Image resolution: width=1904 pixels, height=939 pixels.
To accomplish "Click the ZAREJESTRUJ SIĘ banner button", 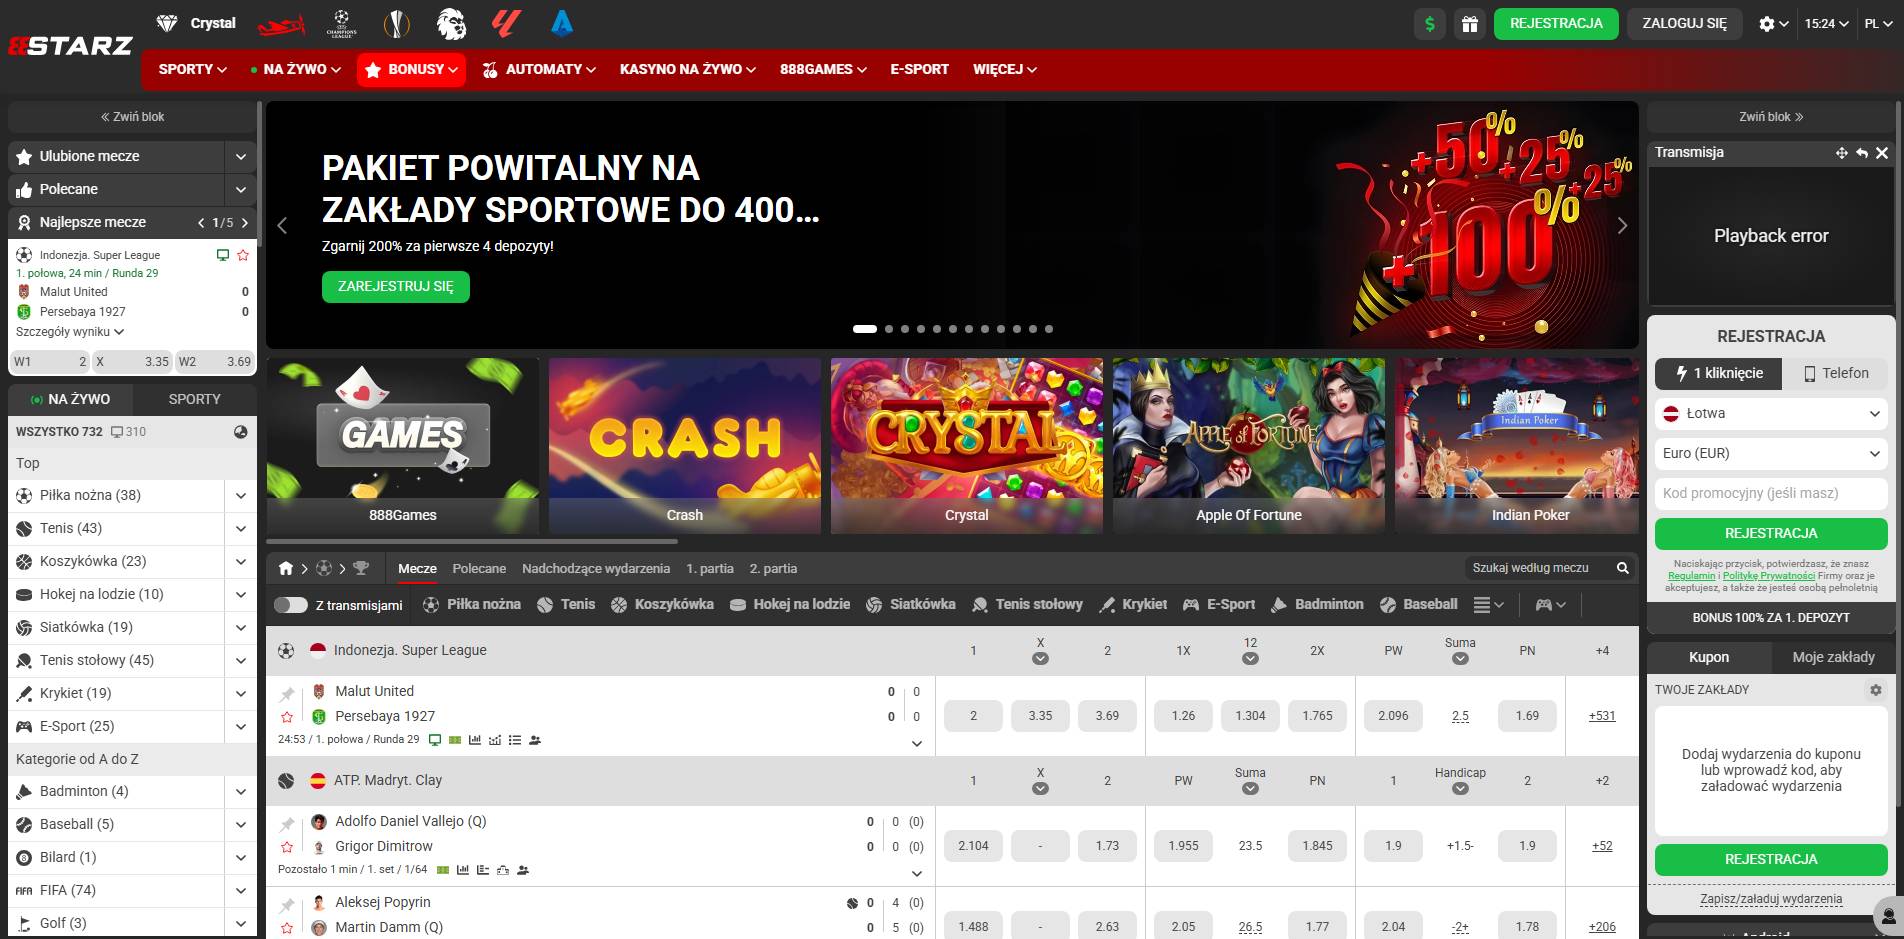I will point(396,286).
